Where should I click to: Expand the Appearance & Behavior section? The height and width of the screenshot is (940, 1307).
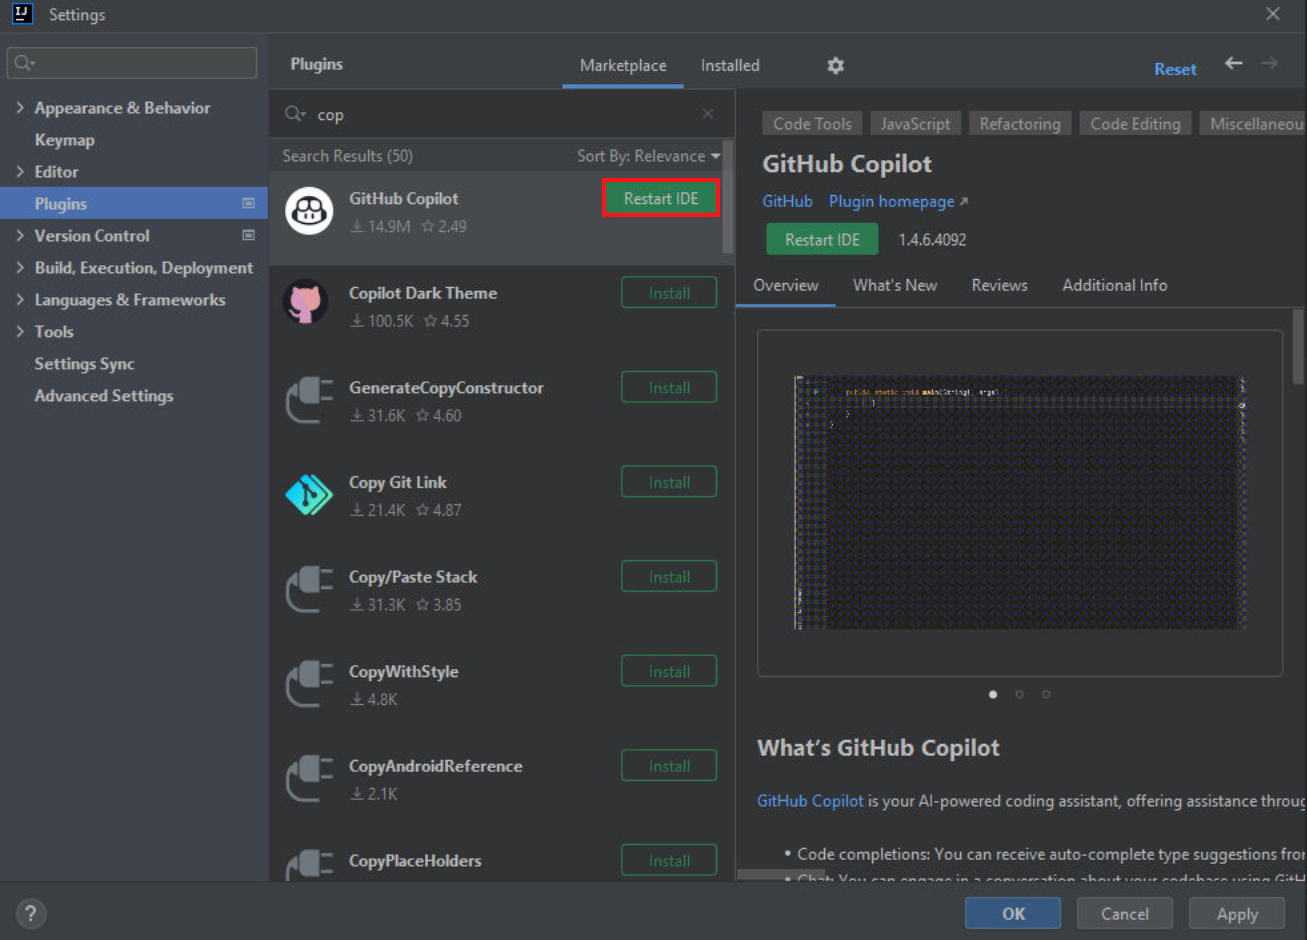[21, 108]
